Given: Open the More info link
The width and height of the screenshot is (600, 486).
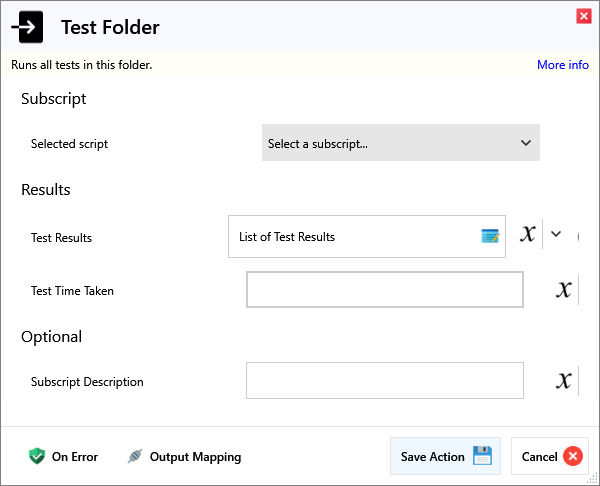Looking at the screenshot, I should (562, 65).
